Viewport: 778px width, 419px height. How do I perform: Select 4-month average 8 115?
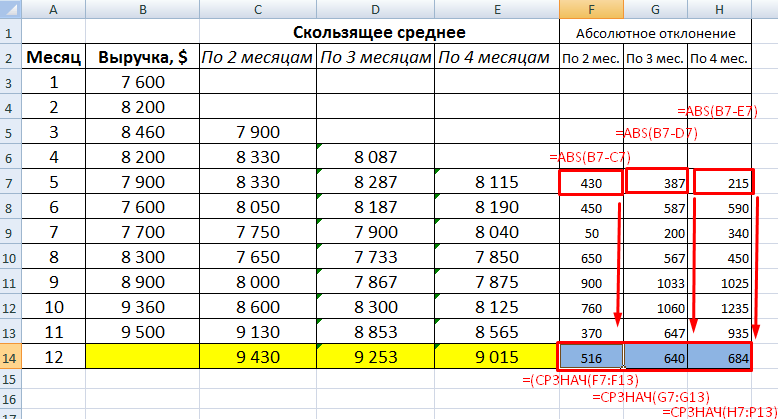497,182
